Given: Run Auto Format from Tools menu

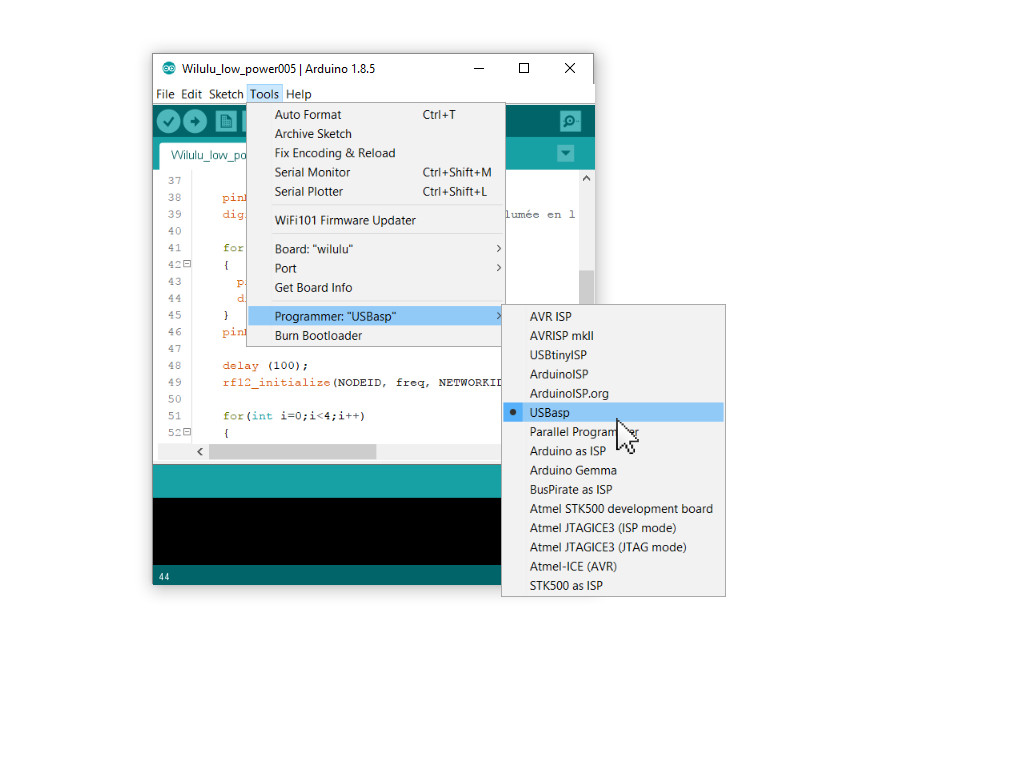Looking at the screenshot, I should click(376, 115).
